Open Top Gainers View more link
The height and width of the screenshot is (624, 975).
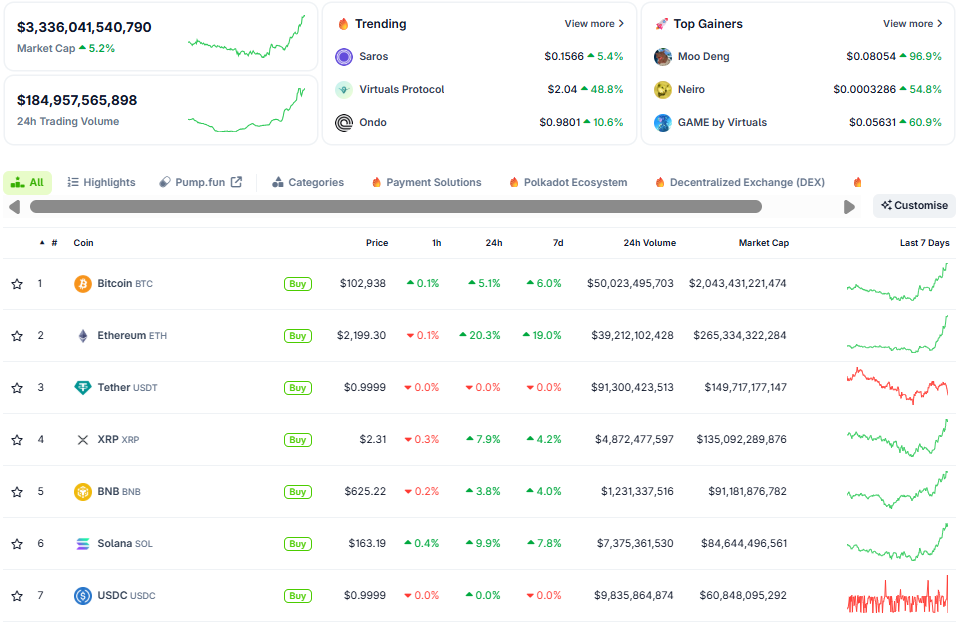click(913, 24)
